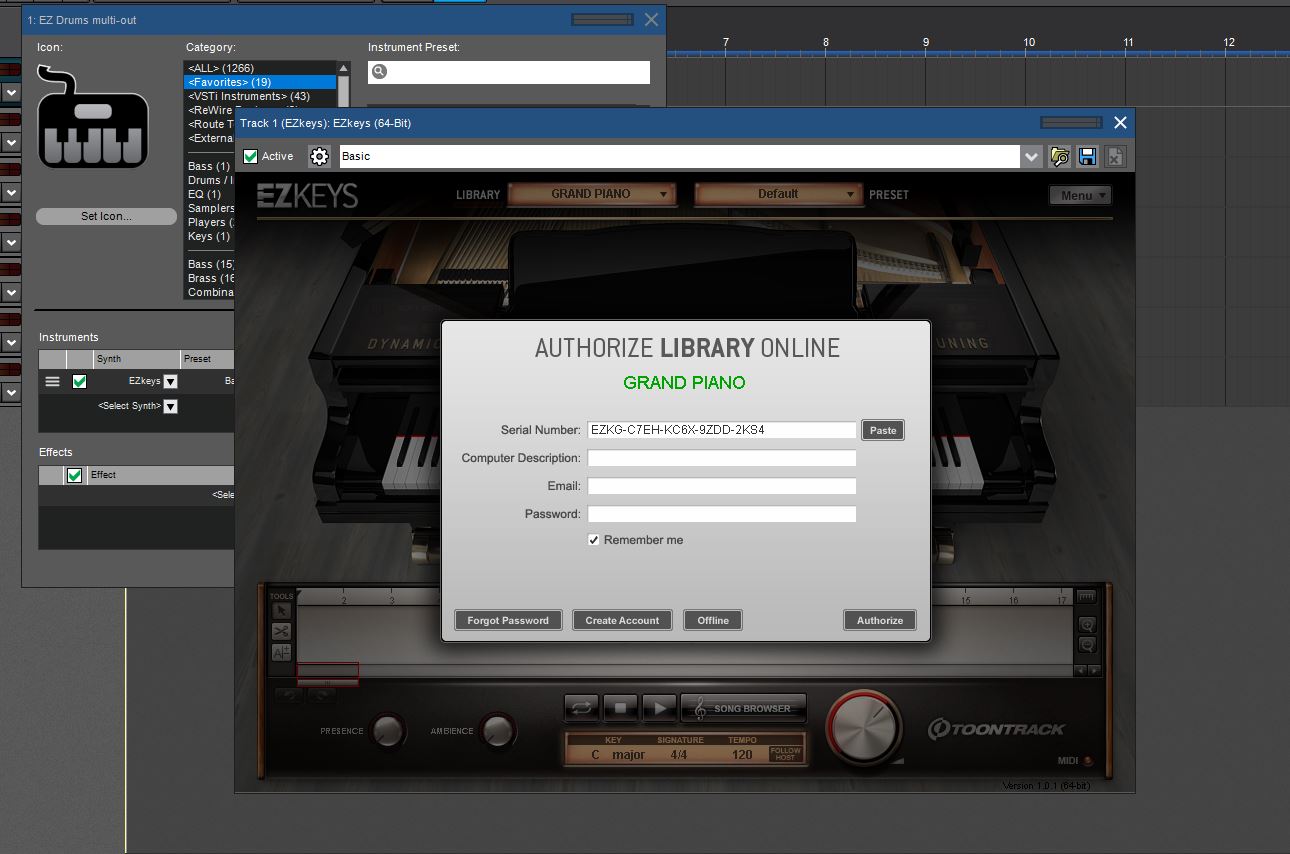The width and height of the screenshot is (1290, 854).
Task: Expand the Basic preset name dropdown arrow
Action: tap(1032, 156)
